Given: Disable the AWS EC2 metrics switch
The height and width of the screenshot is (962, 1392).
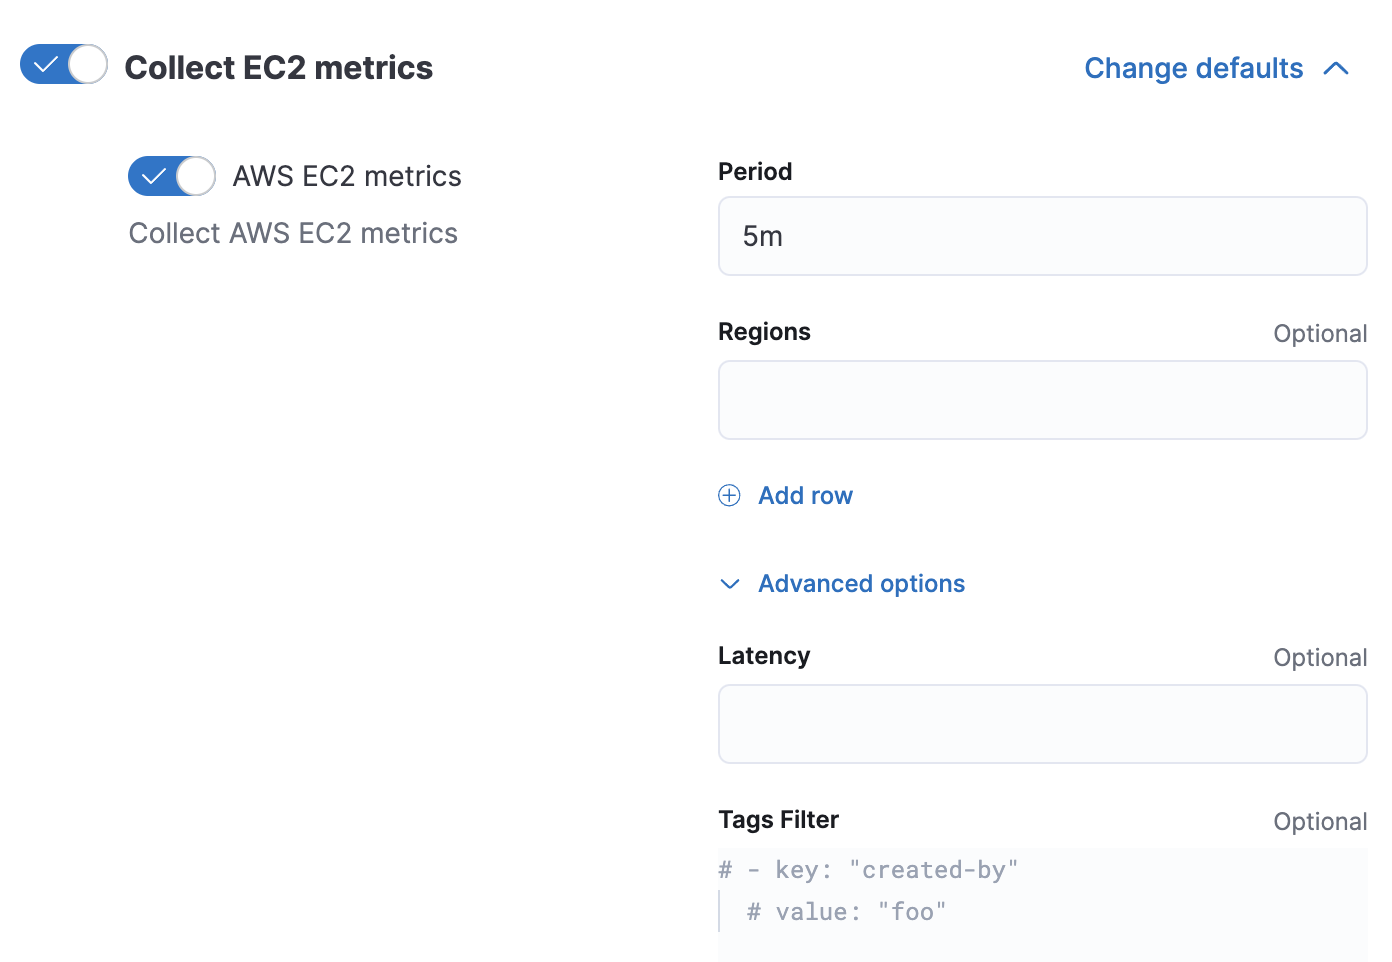Looking at the screenshot, I should pyautogui.click(x=171, y=176).
